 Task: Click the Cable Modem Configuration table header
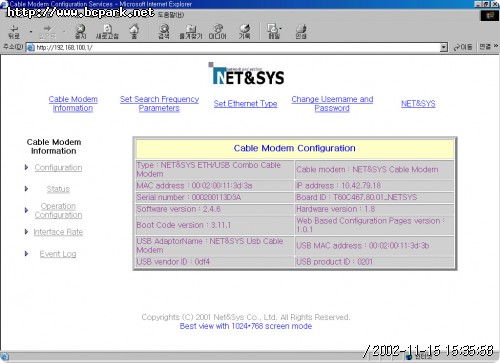(x=295, y=148)
